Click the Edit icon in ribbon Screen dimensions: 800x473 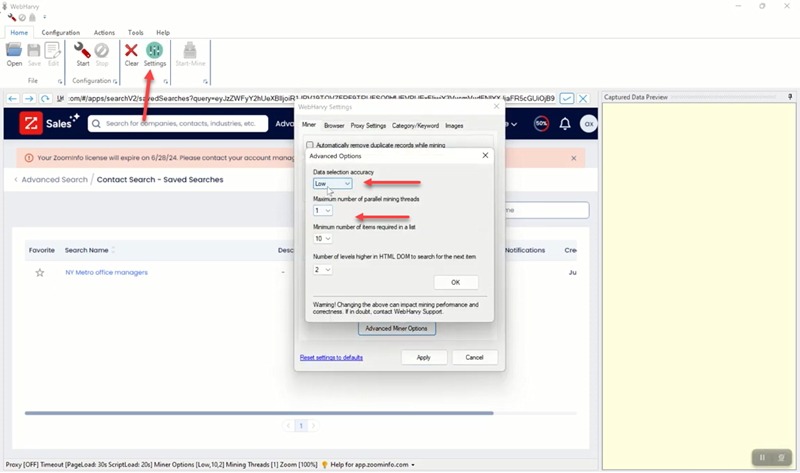pyautogui.click(x=53, y=54)
